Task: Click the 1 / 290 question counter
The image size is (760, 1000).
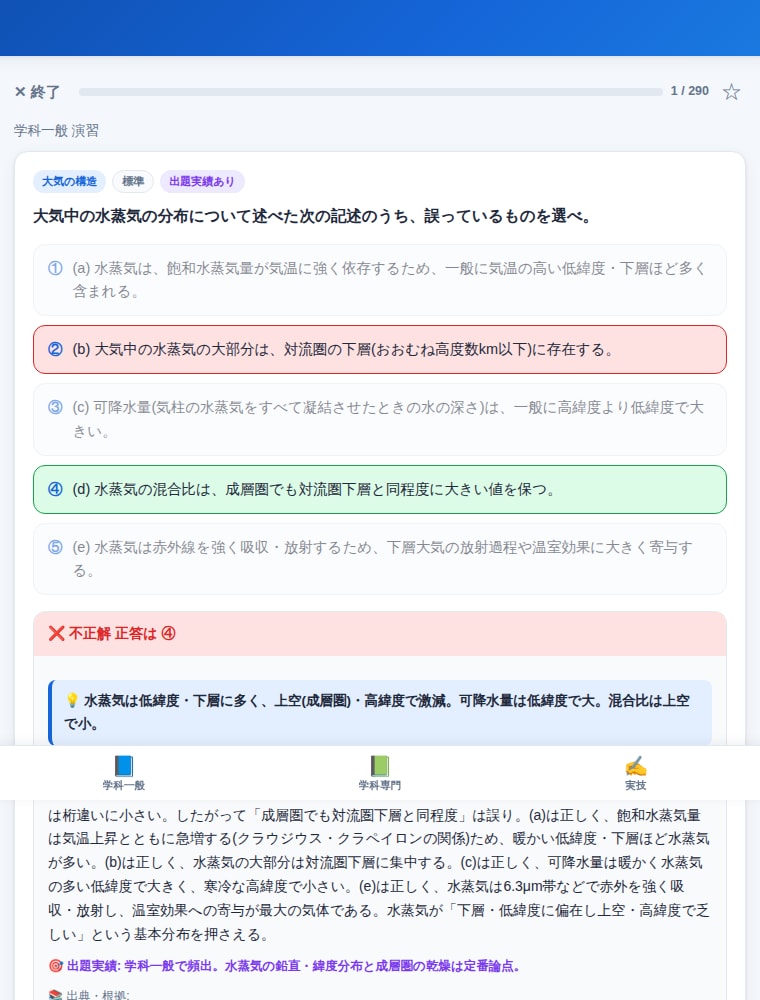Action: pos(689,91)
